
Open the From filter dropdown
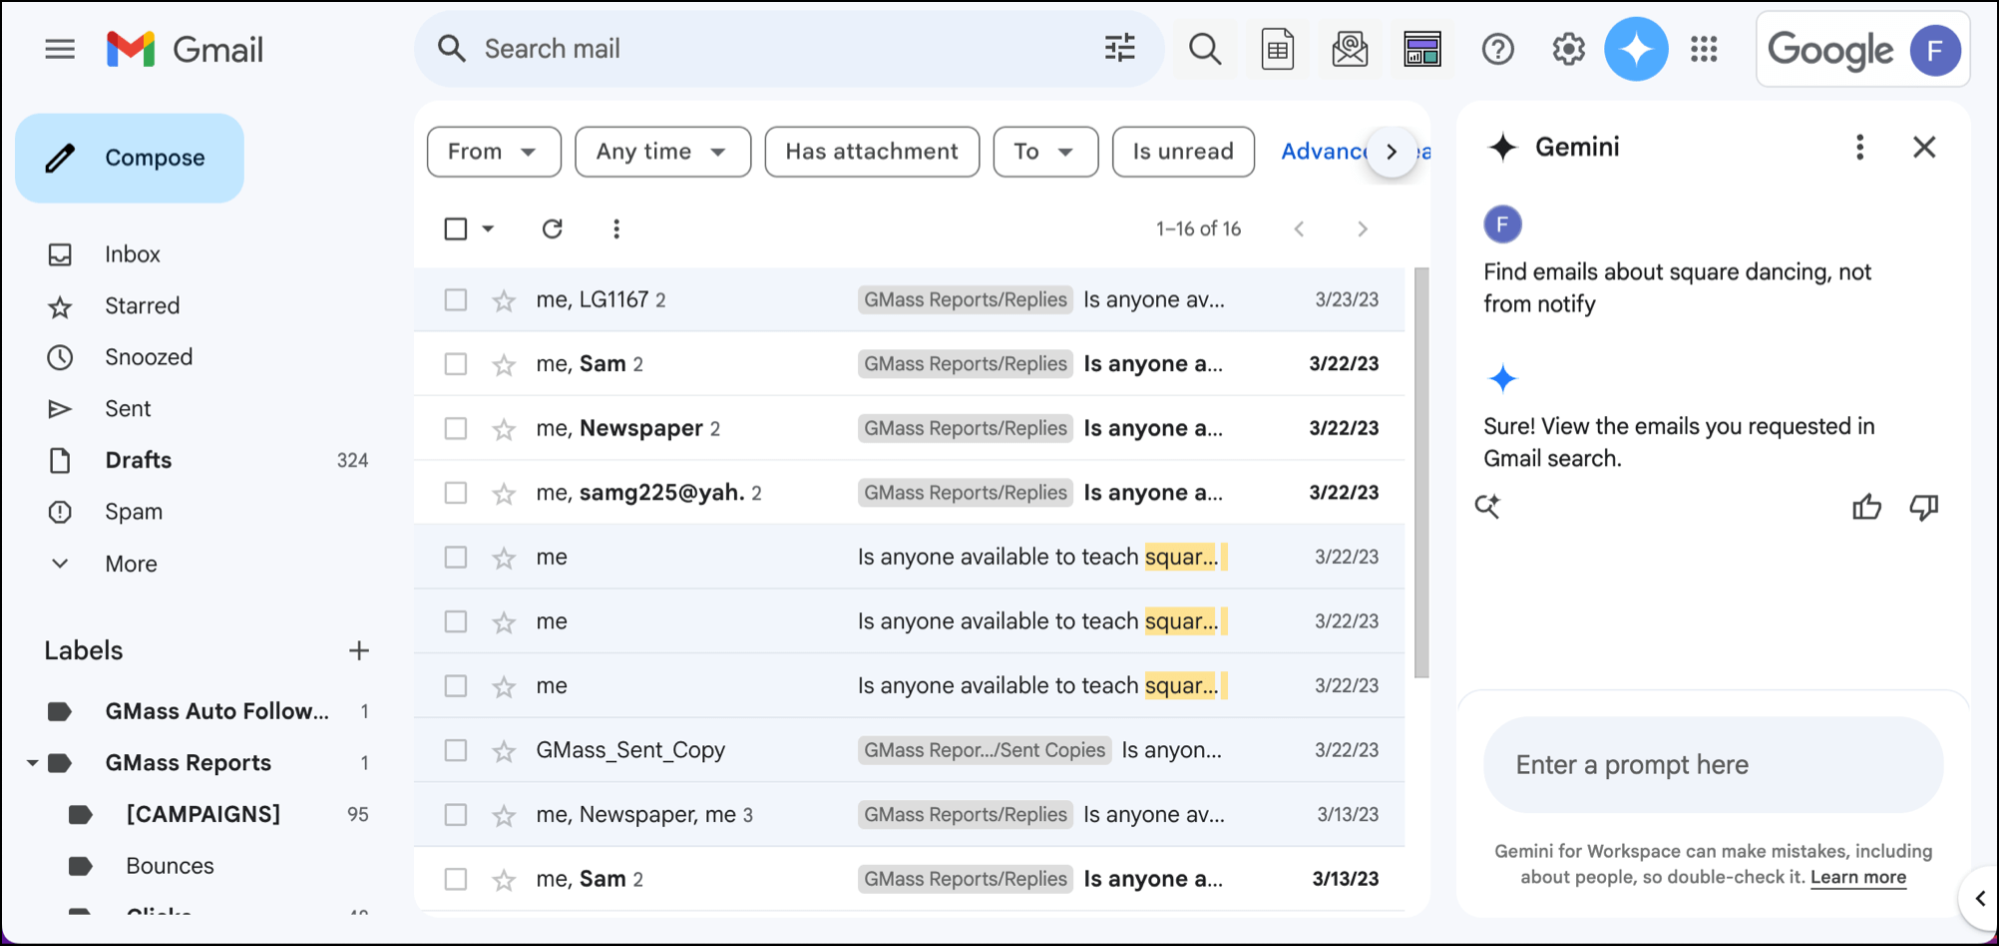coord(494,152)
